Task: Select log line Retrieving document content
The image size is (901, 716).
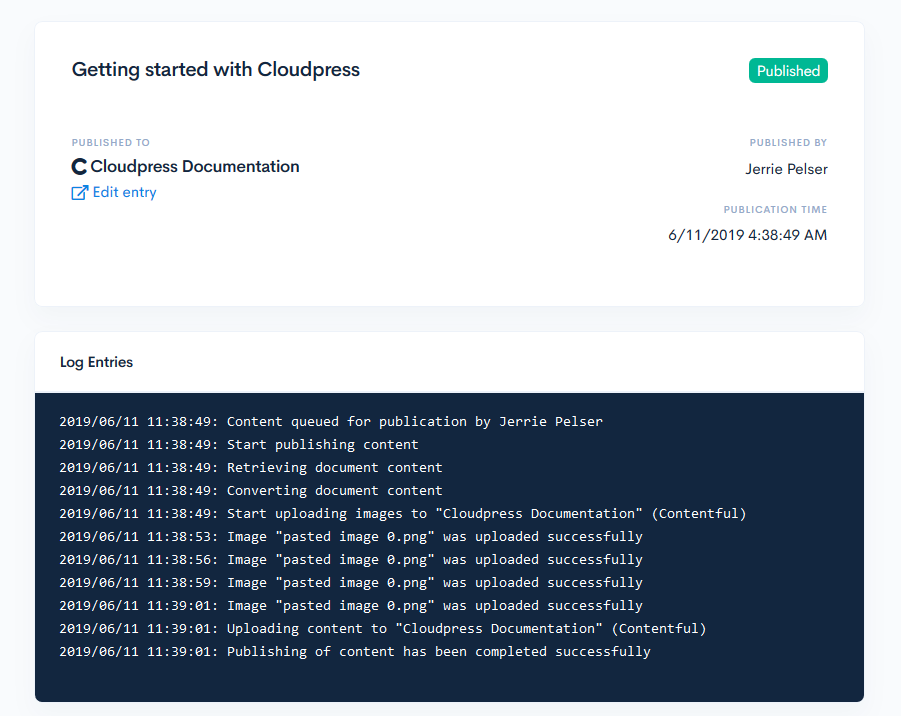Action: point(251,468)
